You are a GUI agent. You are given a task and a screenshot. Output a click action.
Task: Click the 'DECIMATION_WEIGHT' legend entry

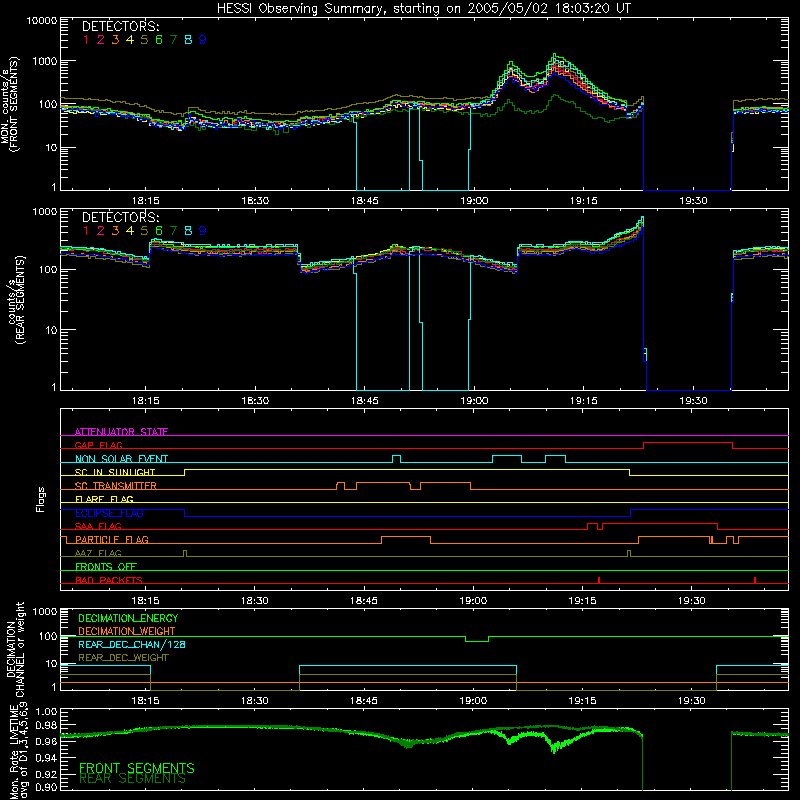click(x=127, y=631)
